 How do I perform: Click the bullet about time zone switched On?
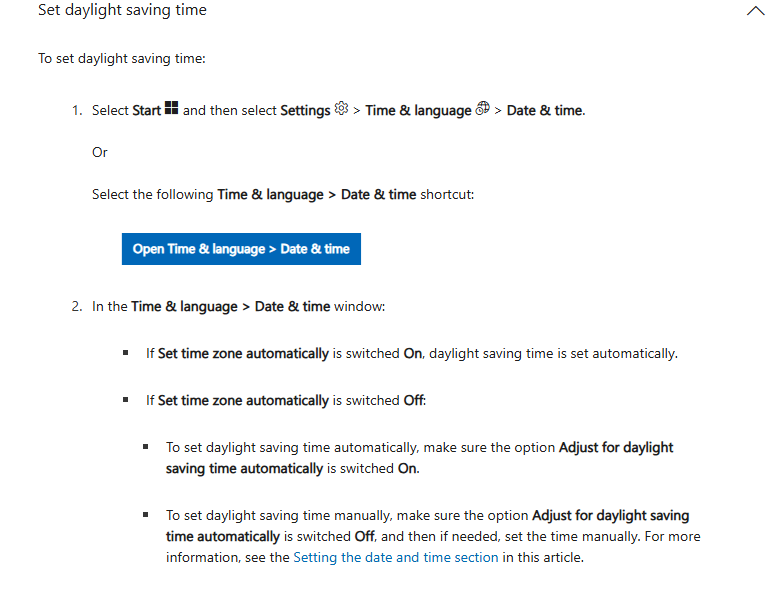[411, 354]
